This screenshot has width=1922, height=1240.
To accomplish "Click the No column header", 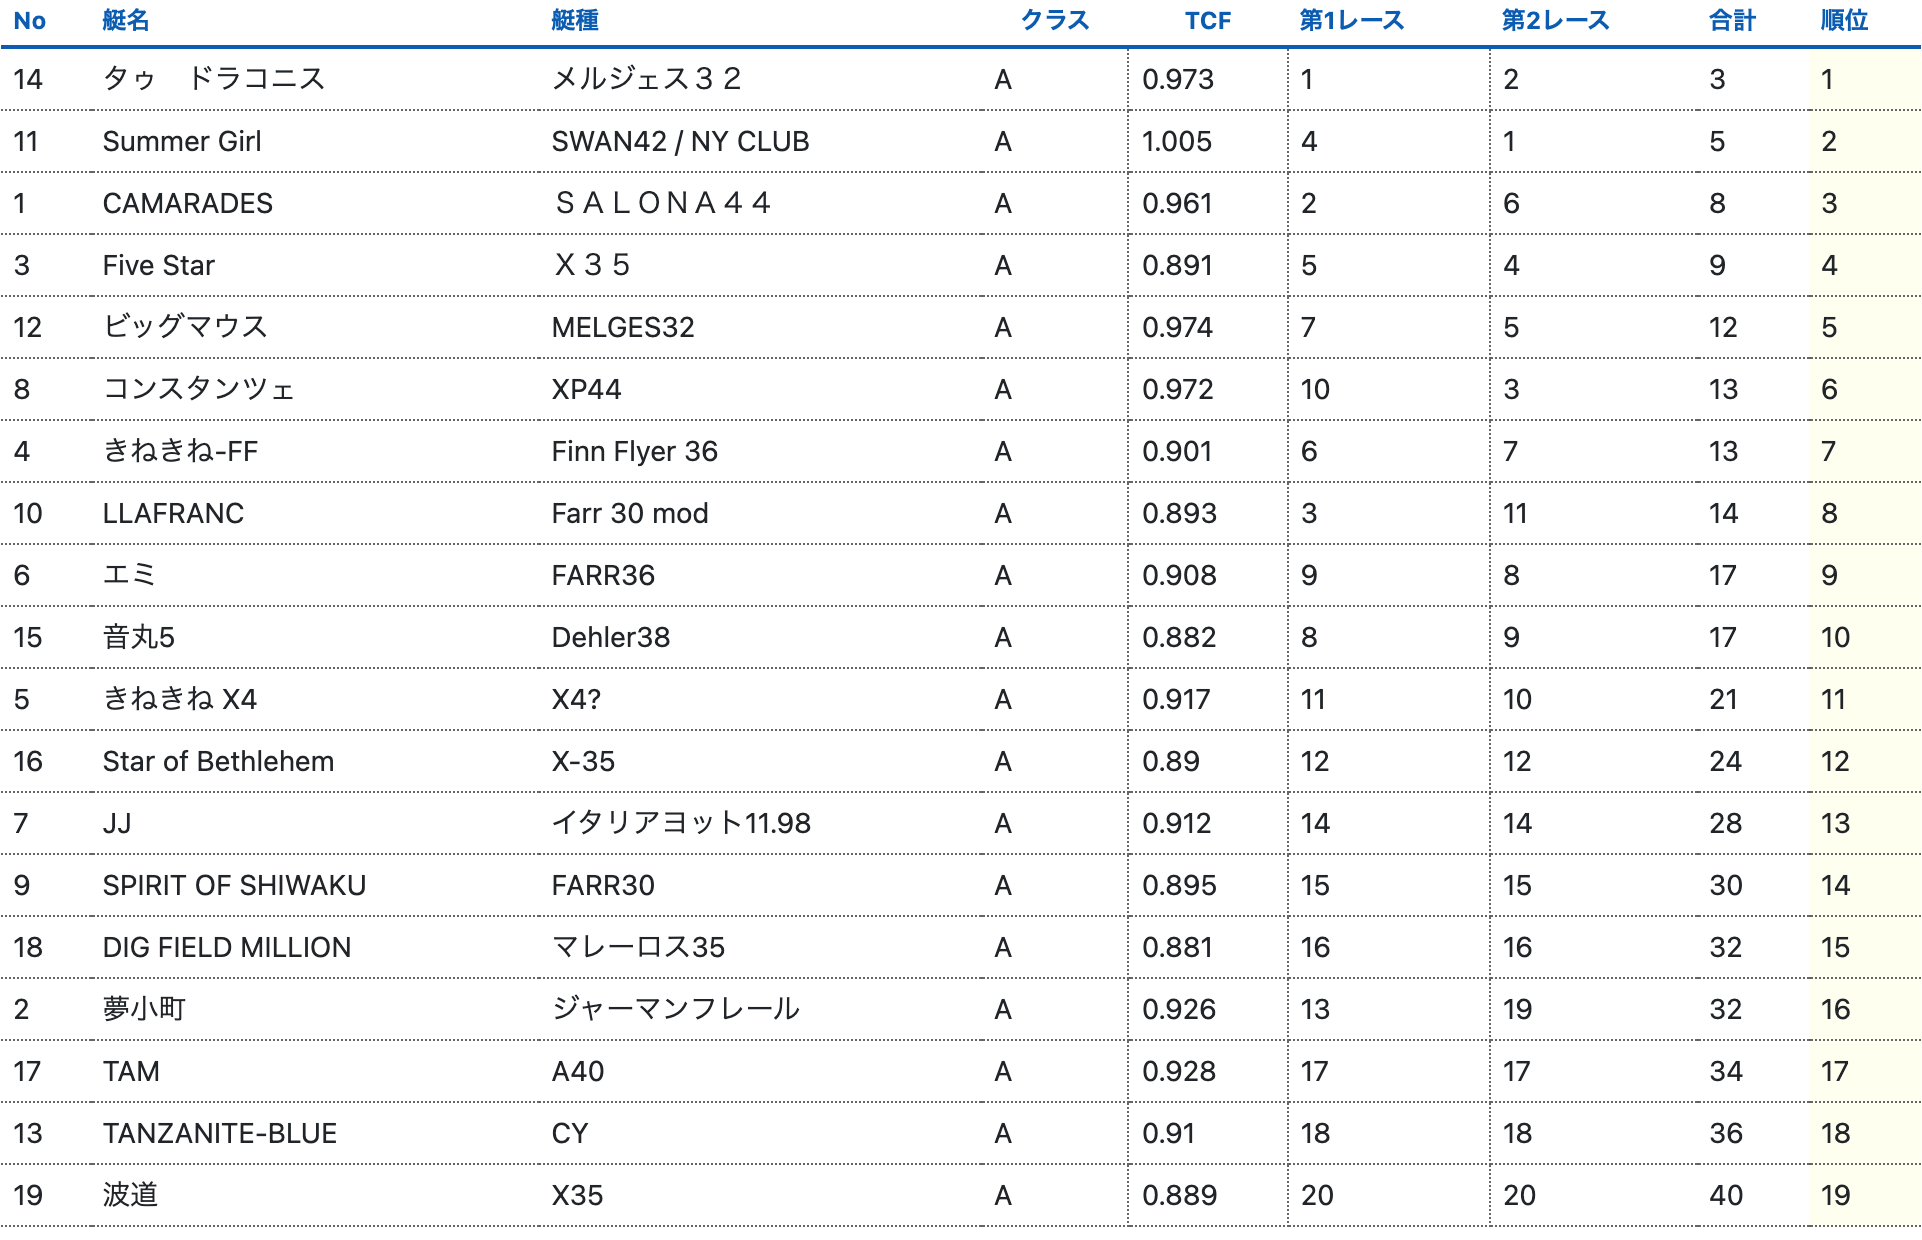I will 30,21.
